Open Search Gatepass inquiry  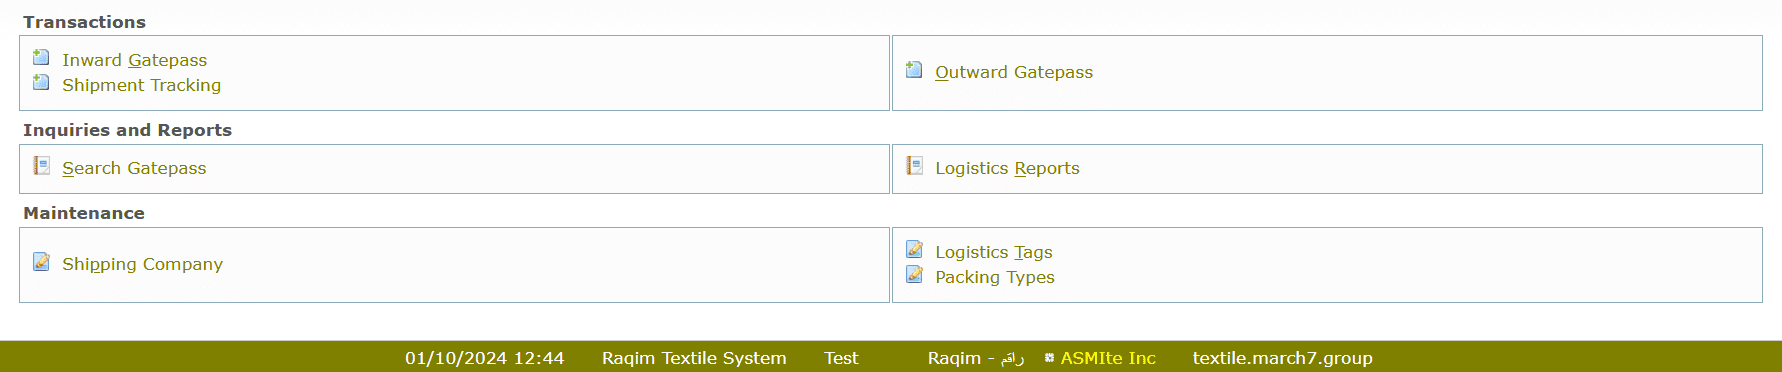coord(134,168)
